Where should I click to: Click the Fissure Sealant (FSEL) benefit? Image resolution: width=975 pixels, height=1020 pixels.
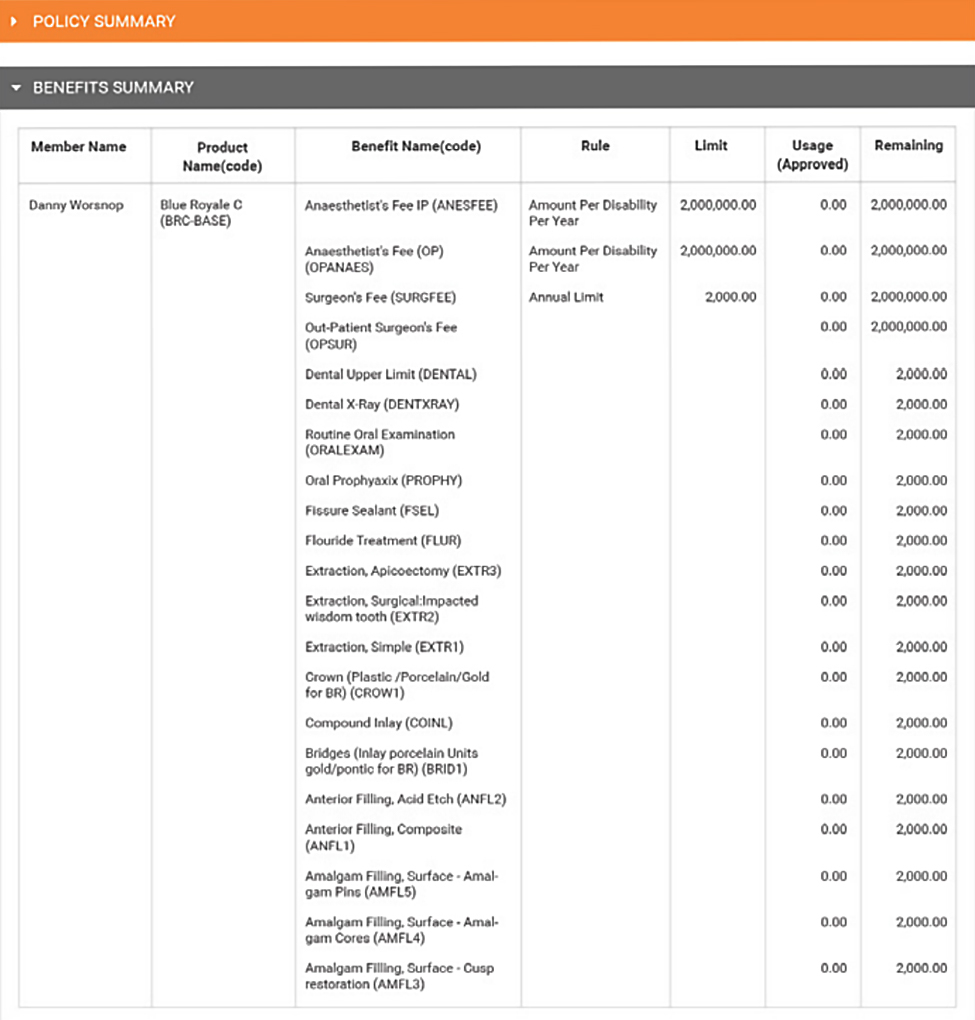click(x=372, y=511)
